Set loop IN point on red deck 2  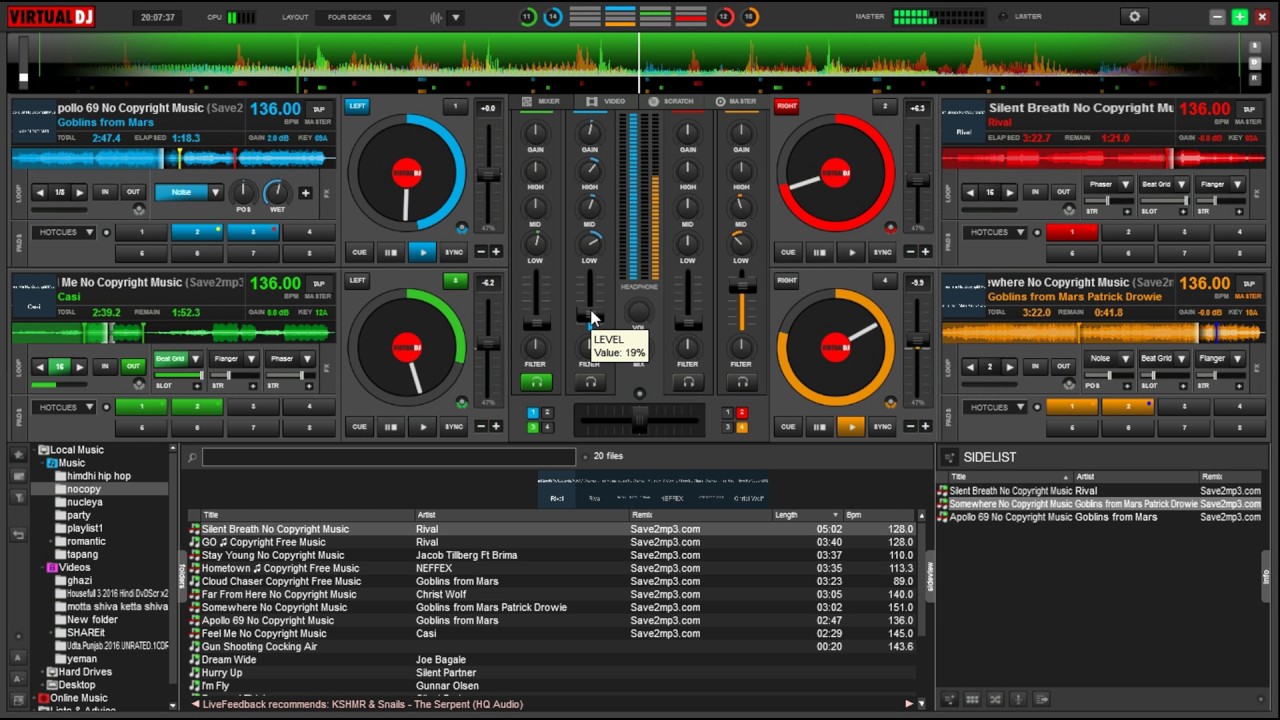(x=1035, y=192)
